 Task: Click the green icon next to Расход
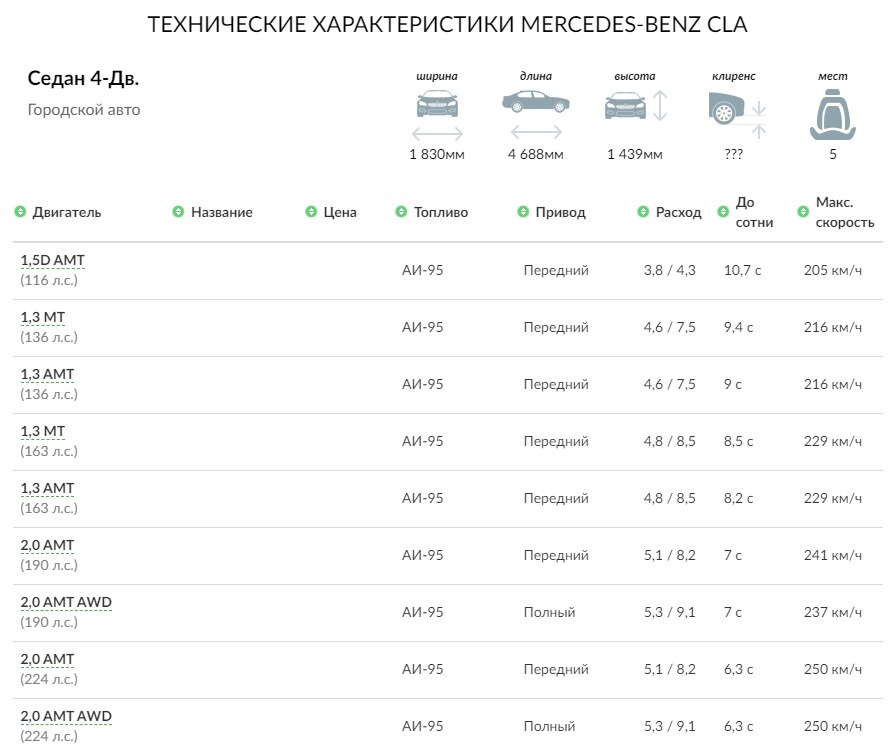click(643, 212)
